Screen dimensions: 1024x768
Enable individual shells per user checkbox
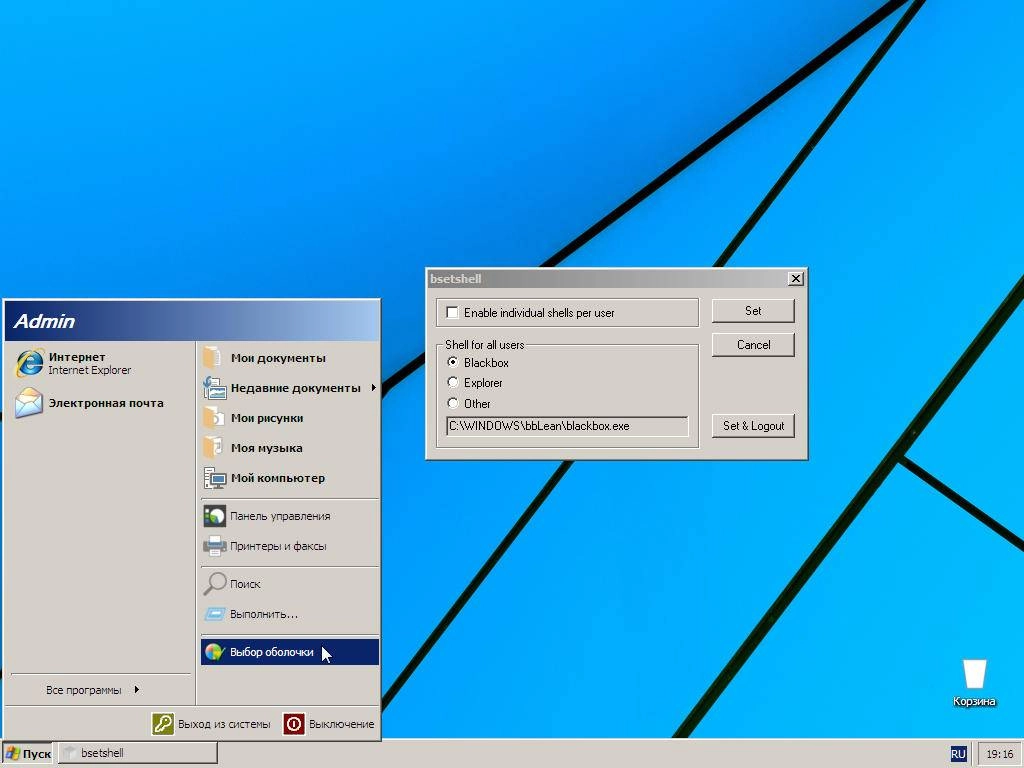point(452,312)
